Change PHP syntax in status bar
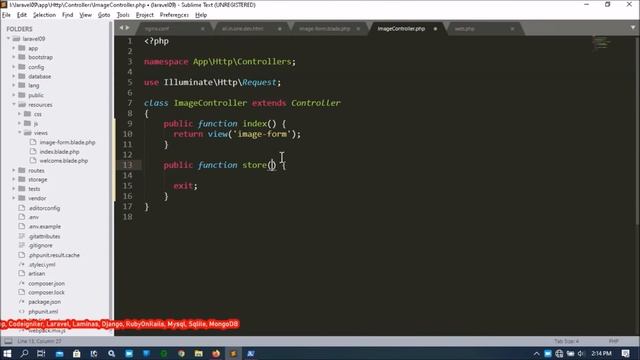 click(x=613, y=341)
